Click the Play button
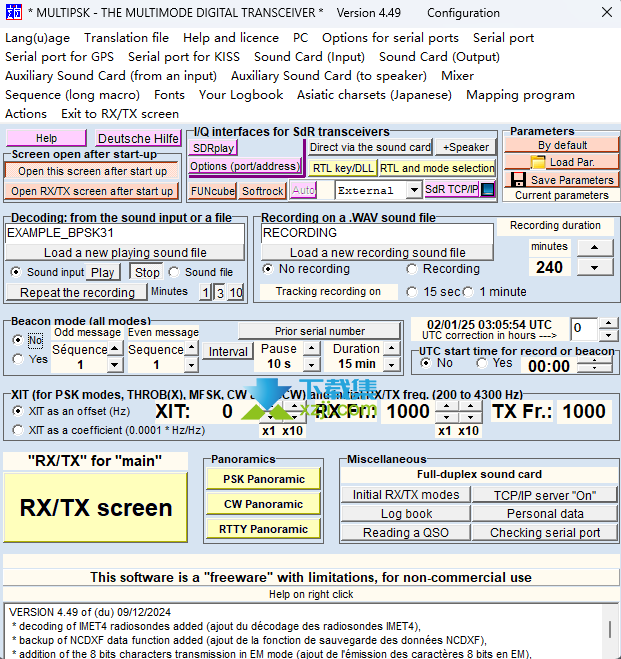The width and height of the screenshot is (621, 659). (103, 272)
